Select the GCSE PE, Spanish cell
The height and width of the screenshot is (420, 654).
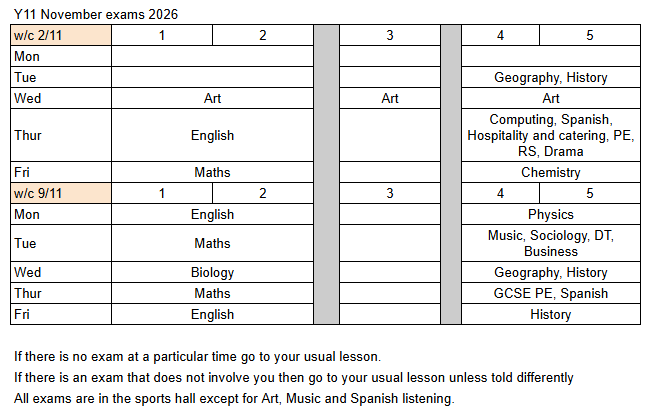coord(551,293)
